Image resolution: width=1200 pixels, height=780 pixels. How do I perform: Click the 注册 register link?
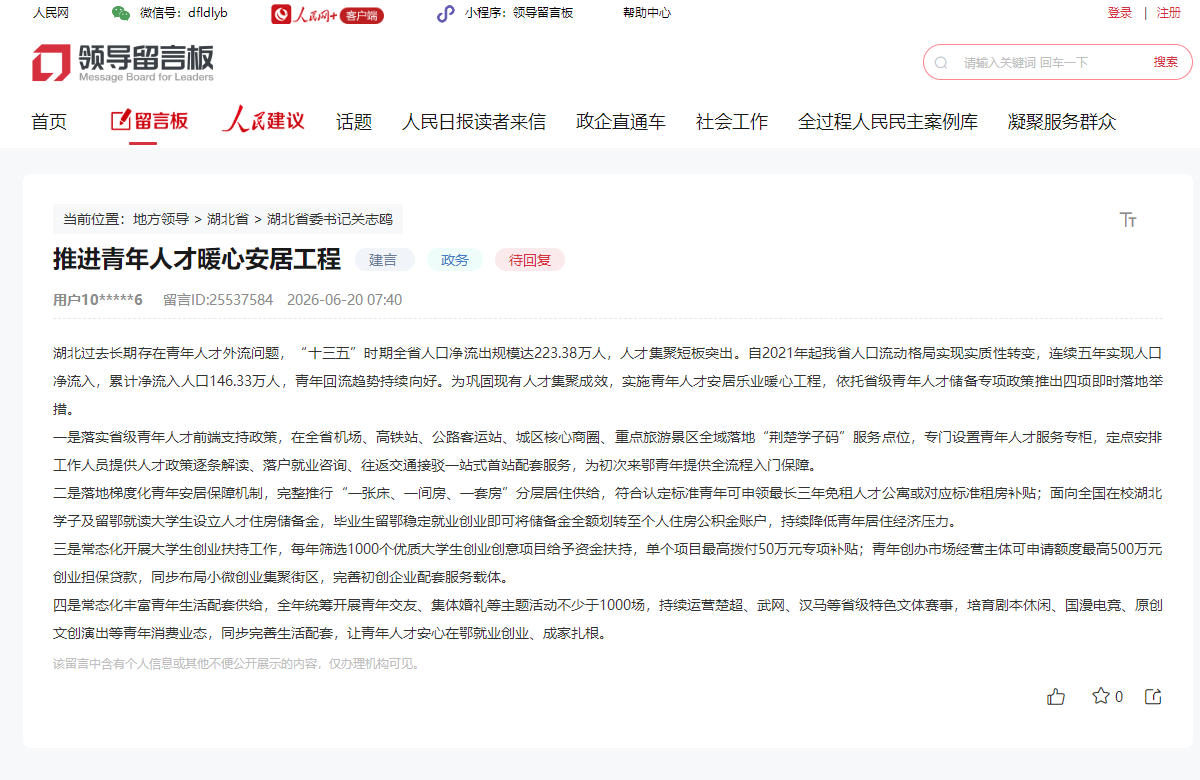pos(1169,13)
